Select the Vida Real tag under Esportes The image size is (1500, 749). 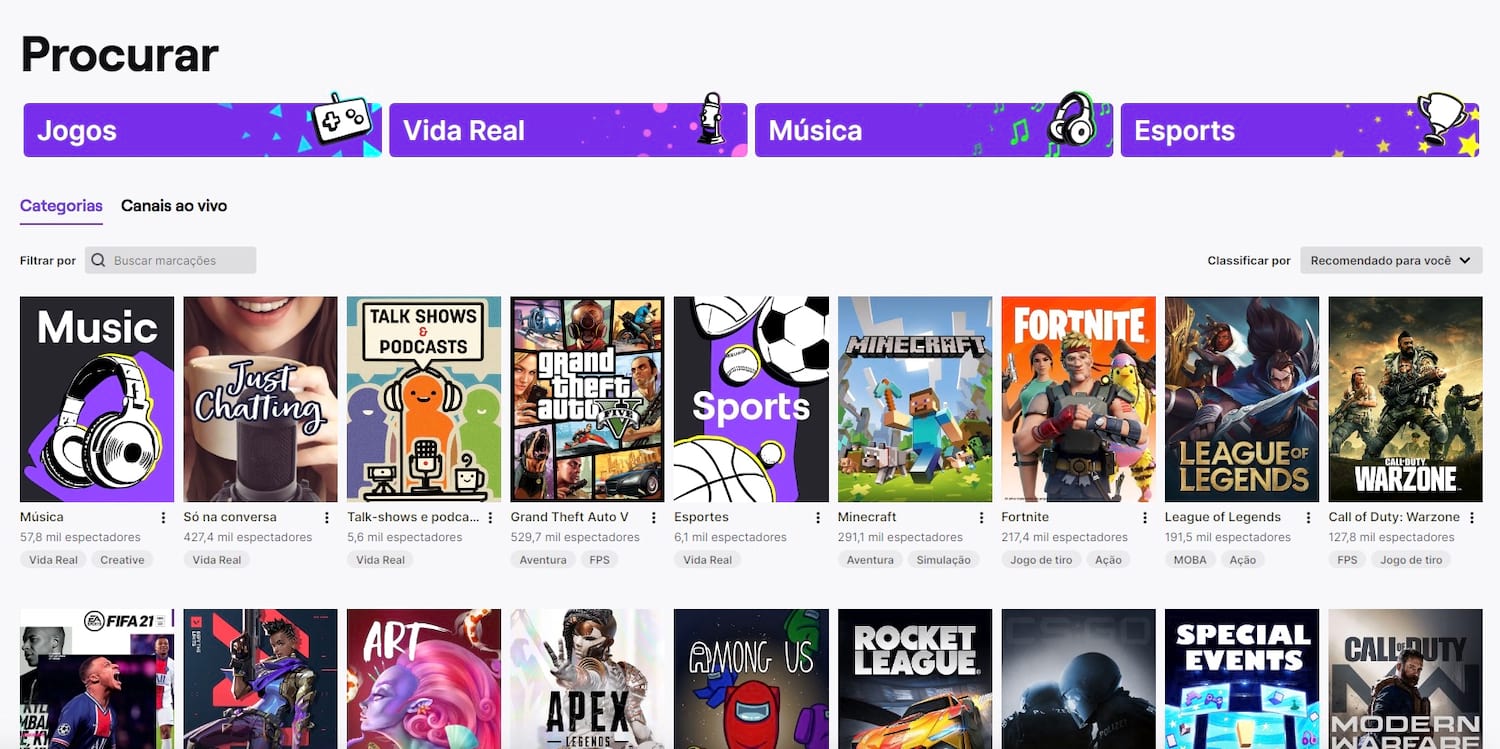tap(708, 560)
